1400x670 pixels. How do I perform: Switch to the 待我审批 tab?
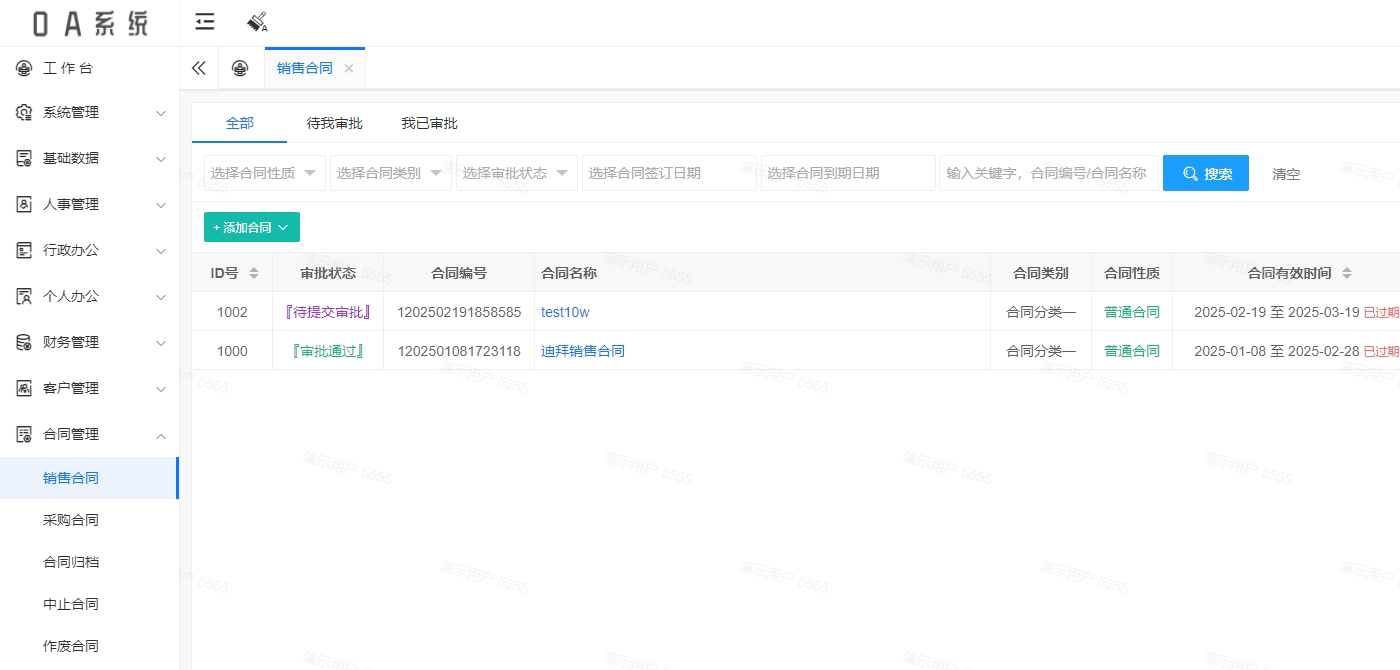click(334, 123)
